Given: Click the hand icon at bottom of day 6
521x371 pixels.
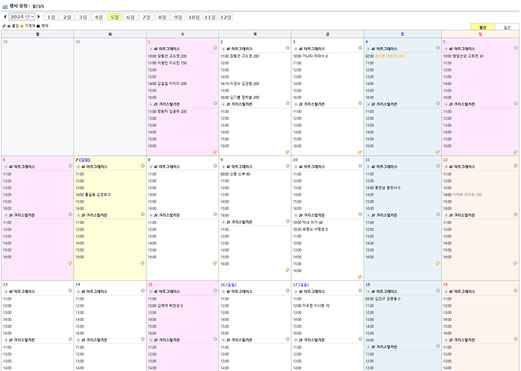Looking at the screenshot, I should (x=70, y=263).
